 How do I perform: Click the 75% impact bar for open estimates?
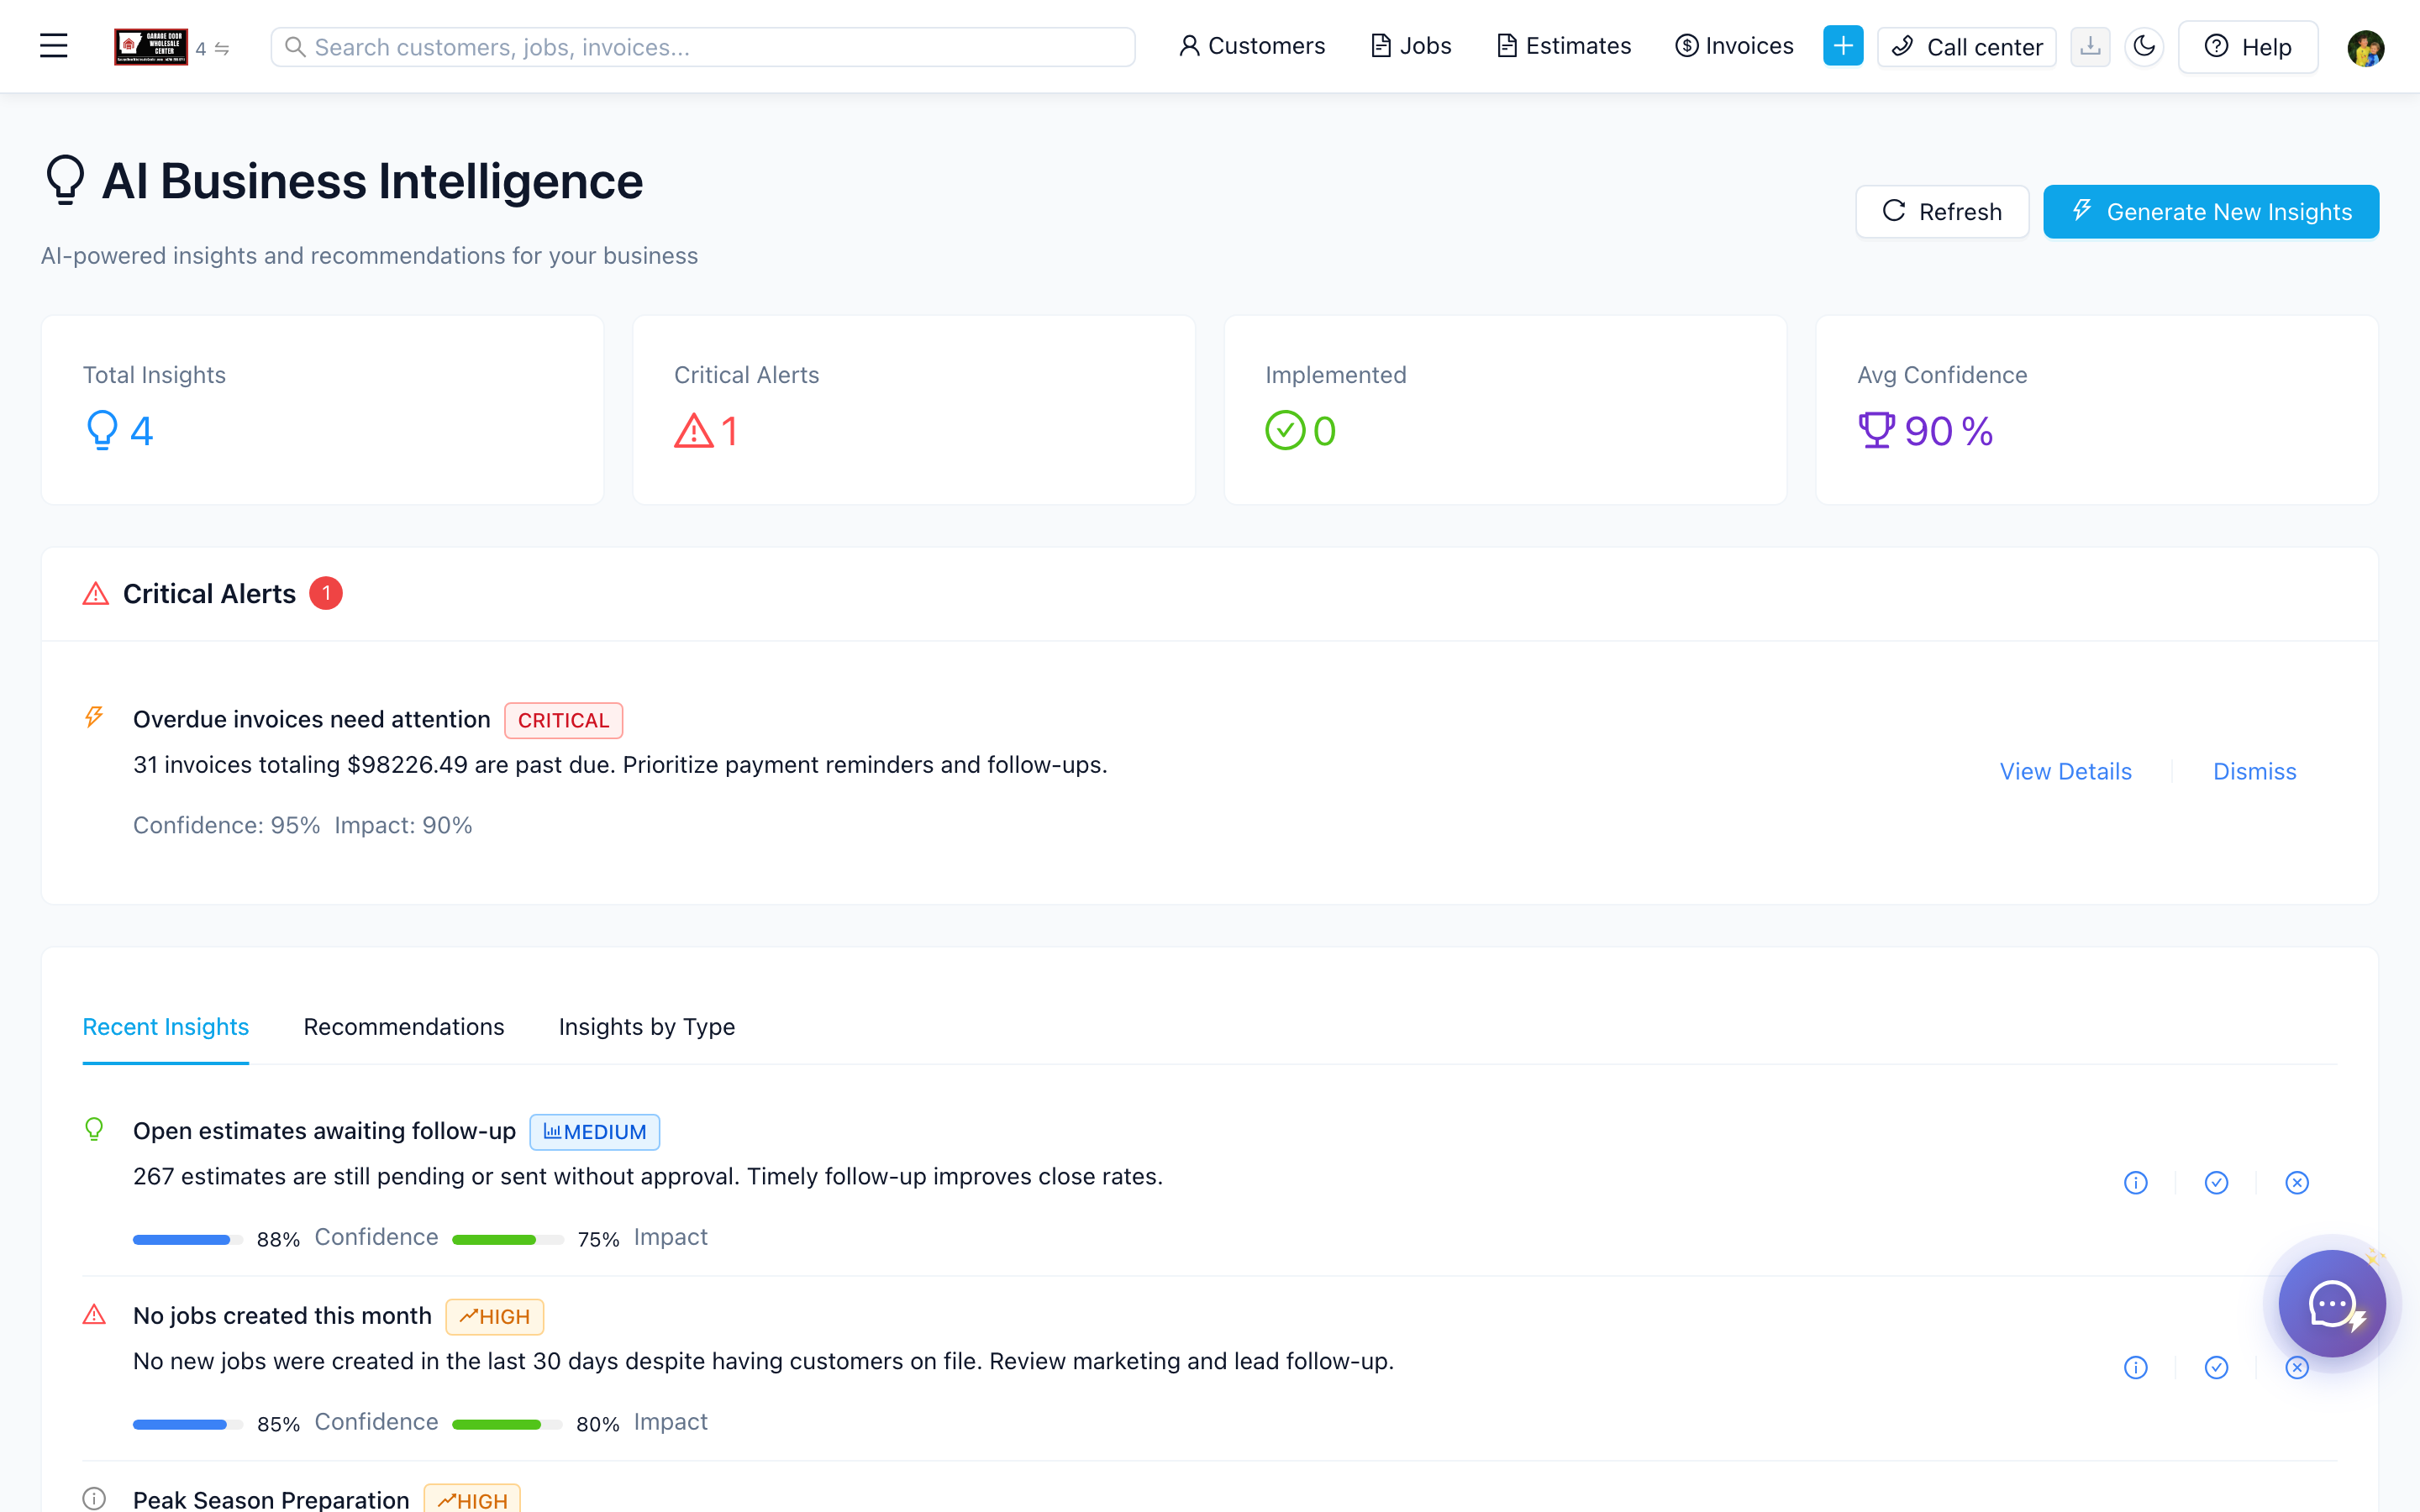[x=508, y=1240]
